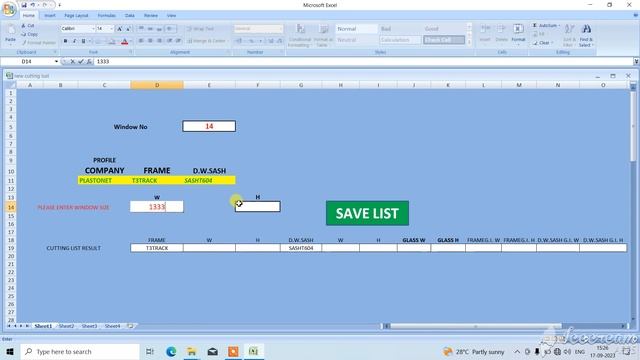640x360 pixels.
Task: Switch to the Page Layout tab
Action: (x=76, y=16)
